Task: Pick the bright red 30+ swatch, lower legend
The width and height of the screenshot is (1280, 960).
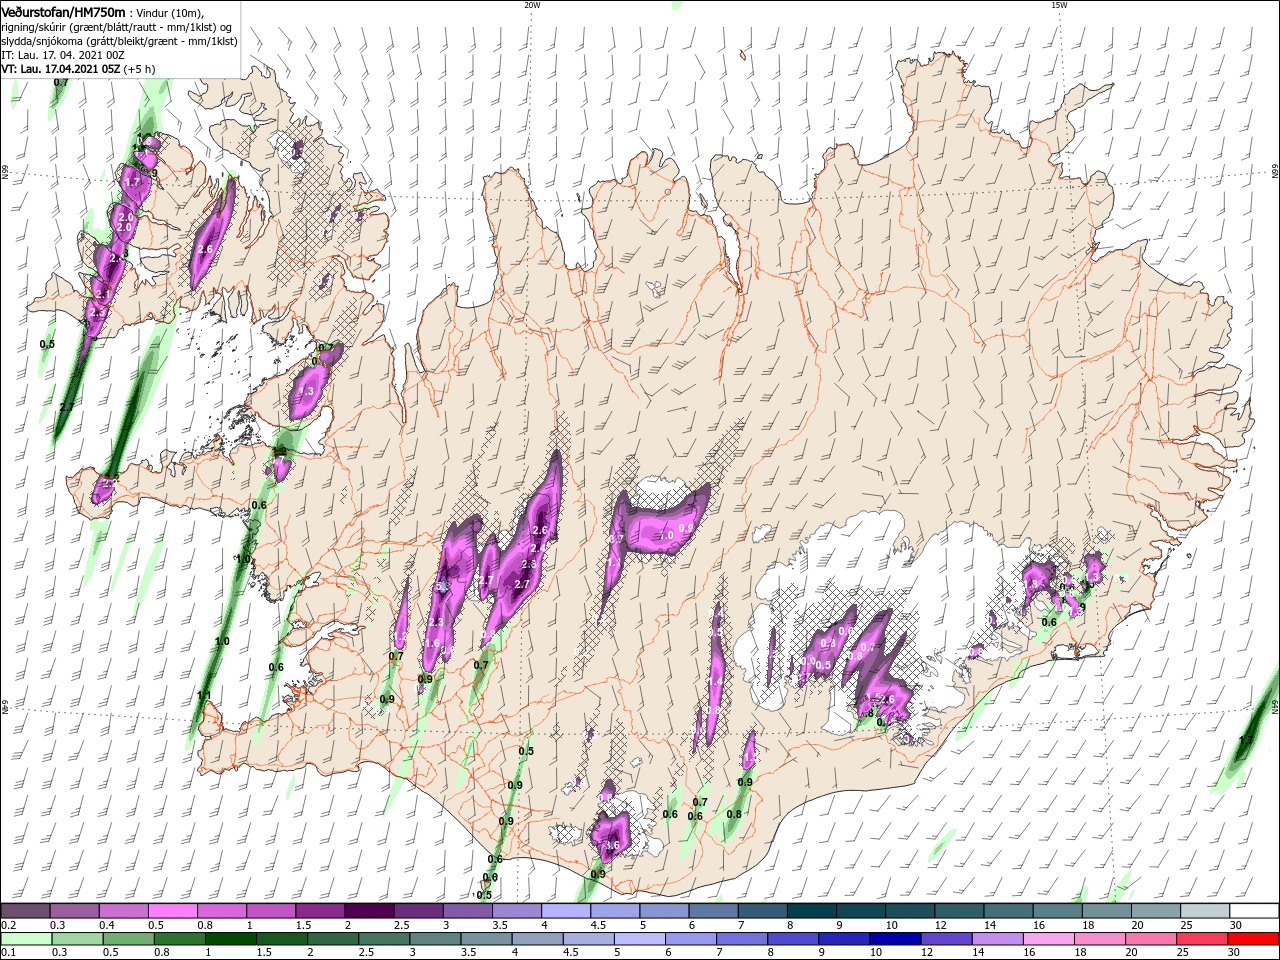Action: coord(1253,939)
